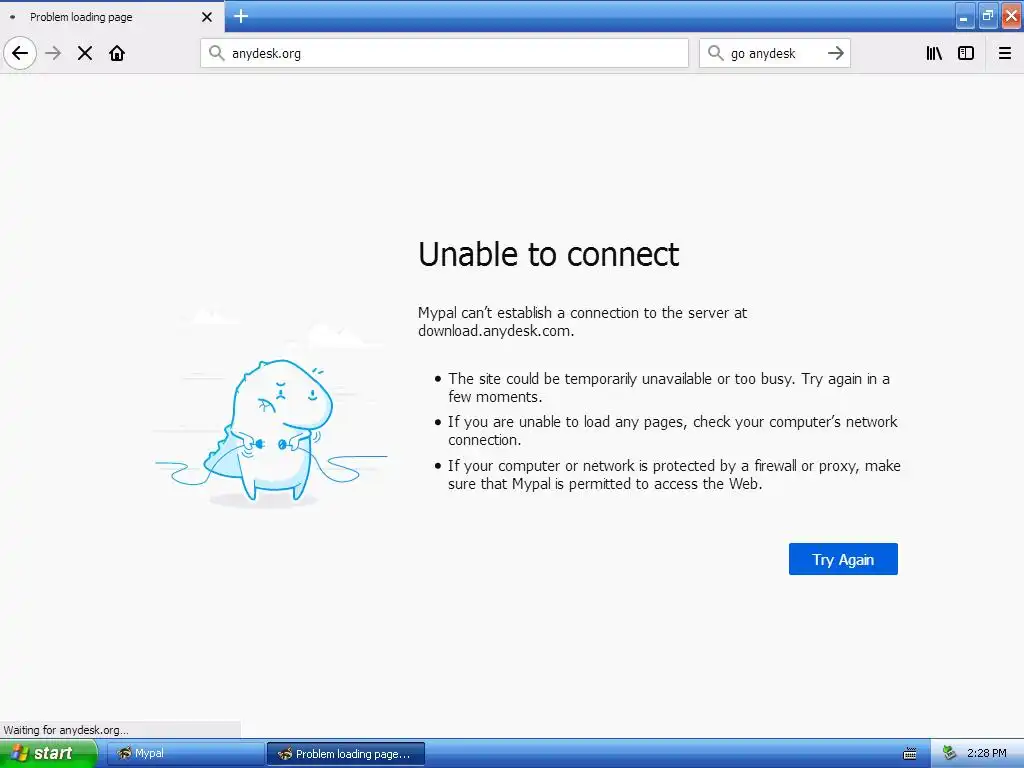Open a new tab with plus button

point(241,16)
